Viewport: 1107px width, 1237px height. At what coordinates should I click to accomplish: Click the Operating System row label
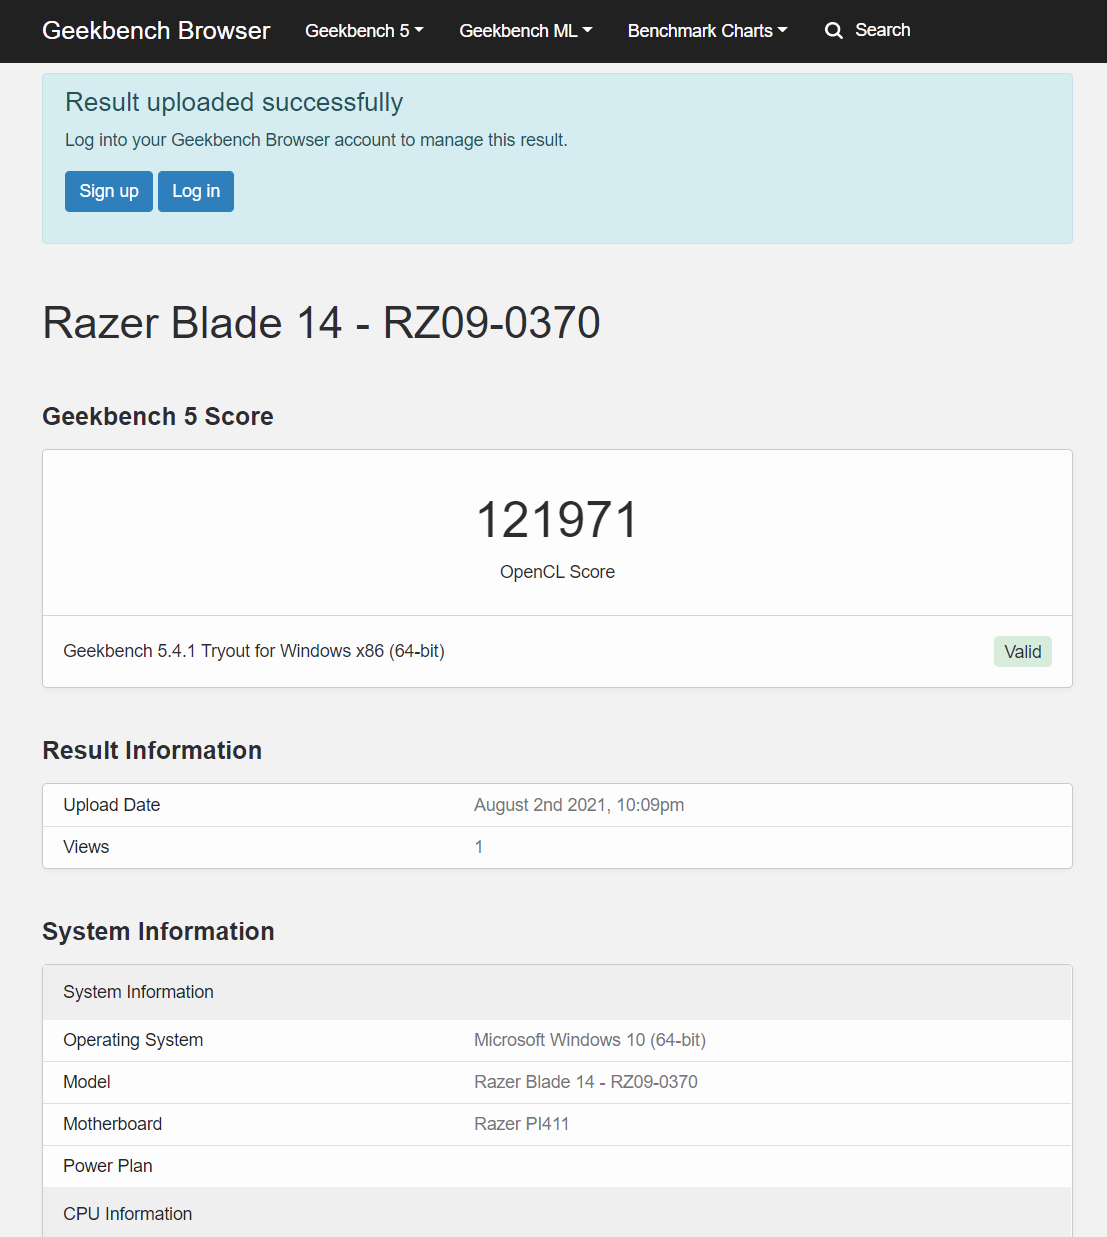[x=133, y=1040]
